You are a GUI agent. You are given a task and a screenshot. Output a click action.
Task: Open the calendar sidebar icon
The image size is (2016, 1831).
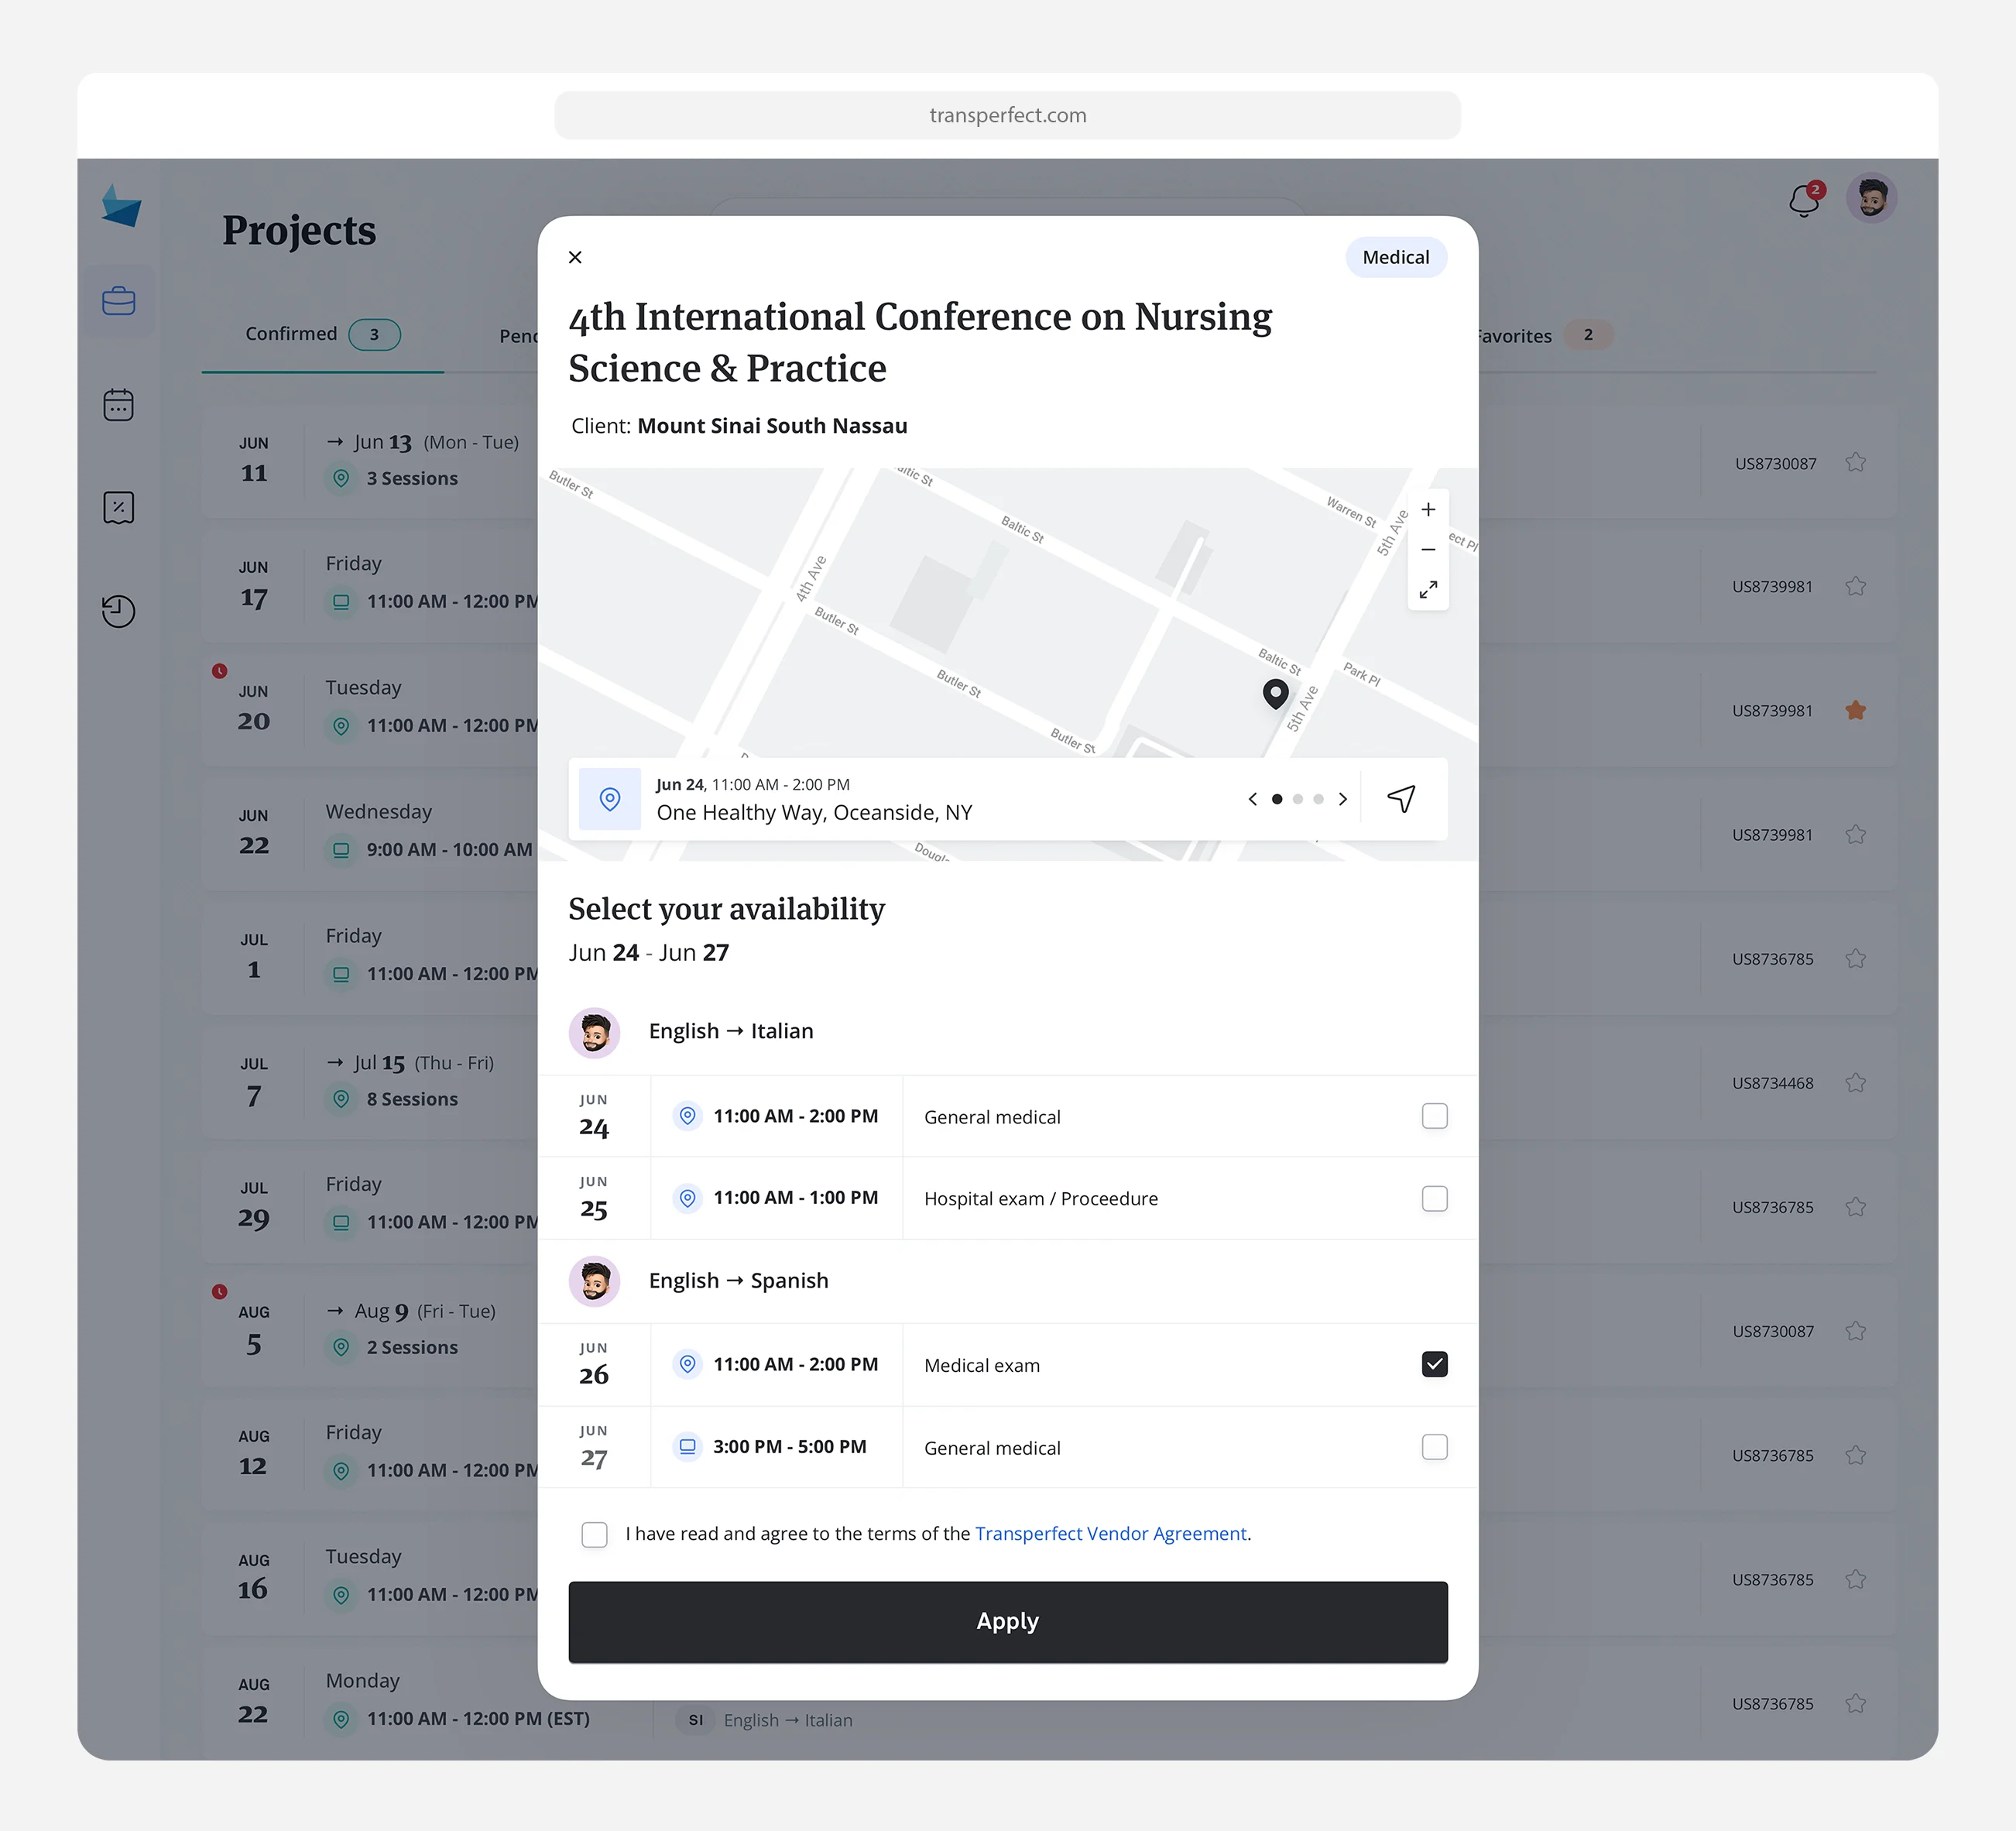click(119, 405)
